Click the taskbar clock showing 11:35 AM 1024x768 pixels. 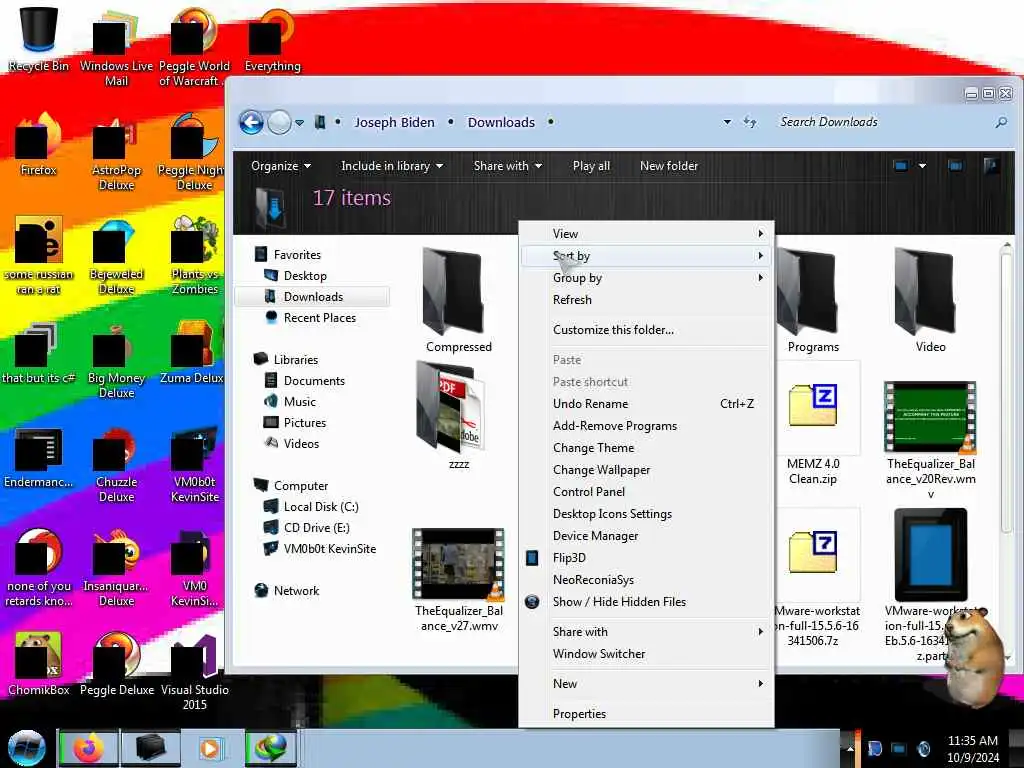[972, 748]
